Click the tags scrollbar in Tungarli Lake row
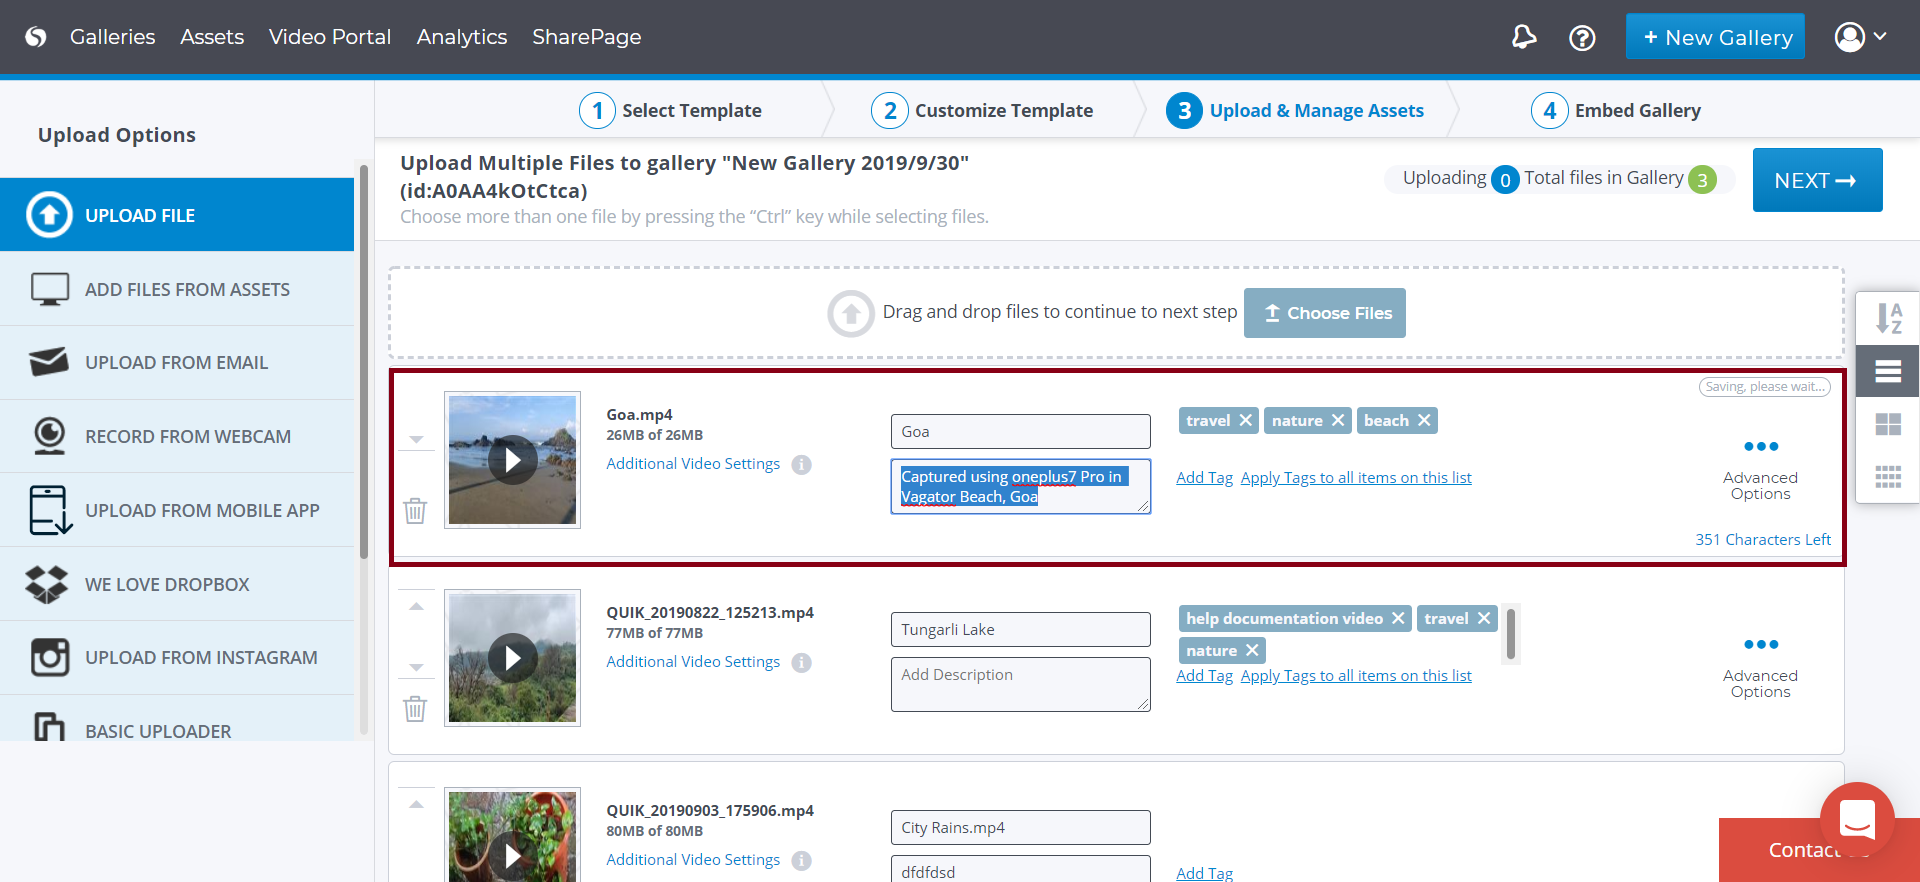The width and height of the screenshot is (1920, 882). (1510, 633)
